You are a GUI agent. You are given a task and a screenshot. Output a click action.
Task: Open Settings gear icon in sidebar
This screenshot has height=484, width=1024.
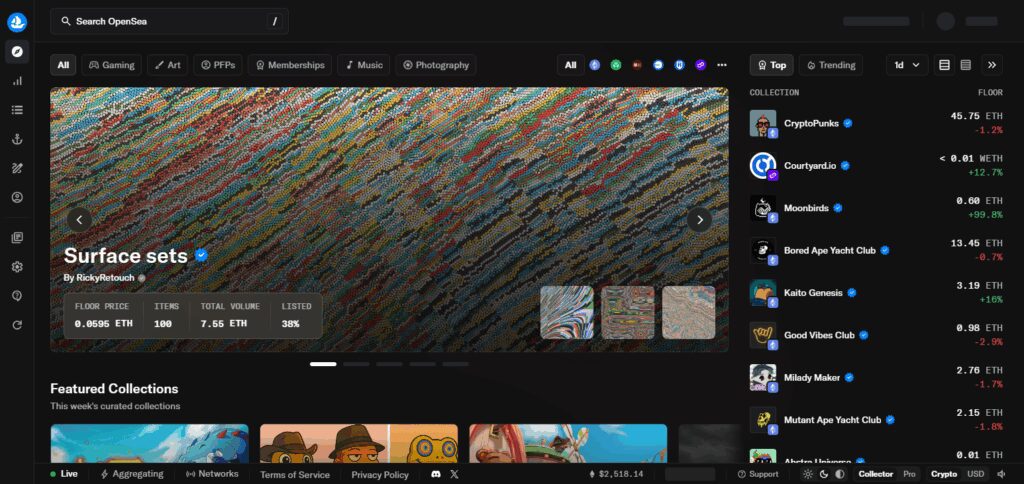[17, 266]
